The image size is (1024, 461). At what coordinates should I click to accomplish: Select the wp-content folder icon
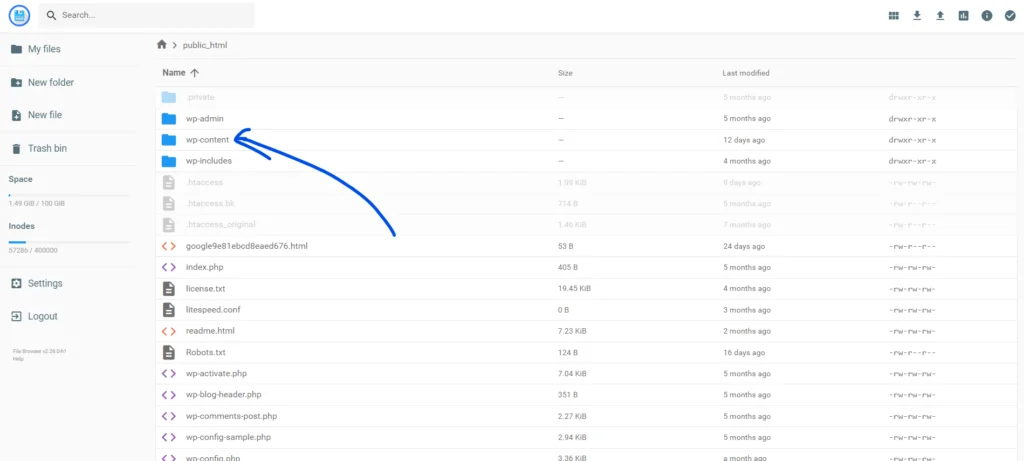[x=169, y=140]
